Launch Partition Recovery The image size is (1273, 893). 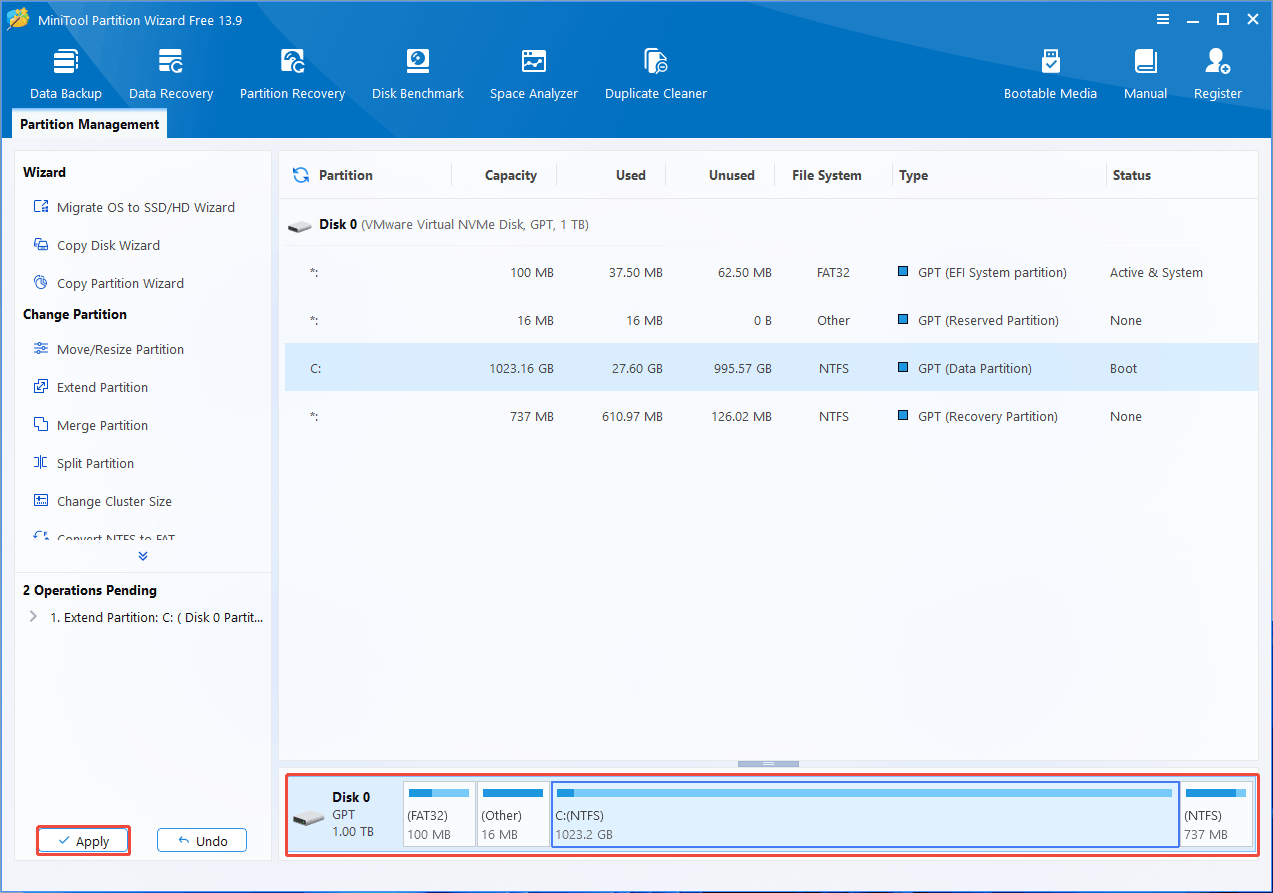(x=292, y=74)
